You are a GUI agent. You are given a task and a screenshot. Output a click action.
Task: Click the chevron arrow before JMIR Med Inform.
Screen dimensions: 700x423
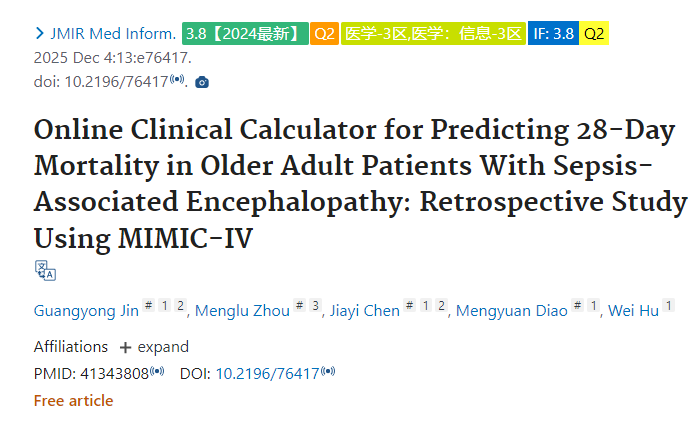pyautogui.click(x=39, y=33)
